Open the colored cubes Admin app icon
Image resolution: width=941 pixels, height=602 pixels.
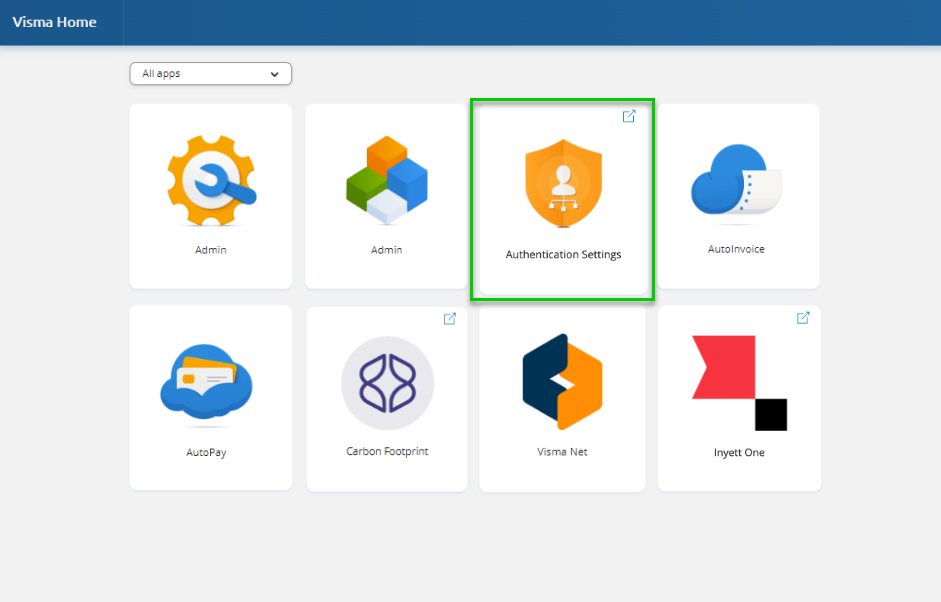coord(387,180)
